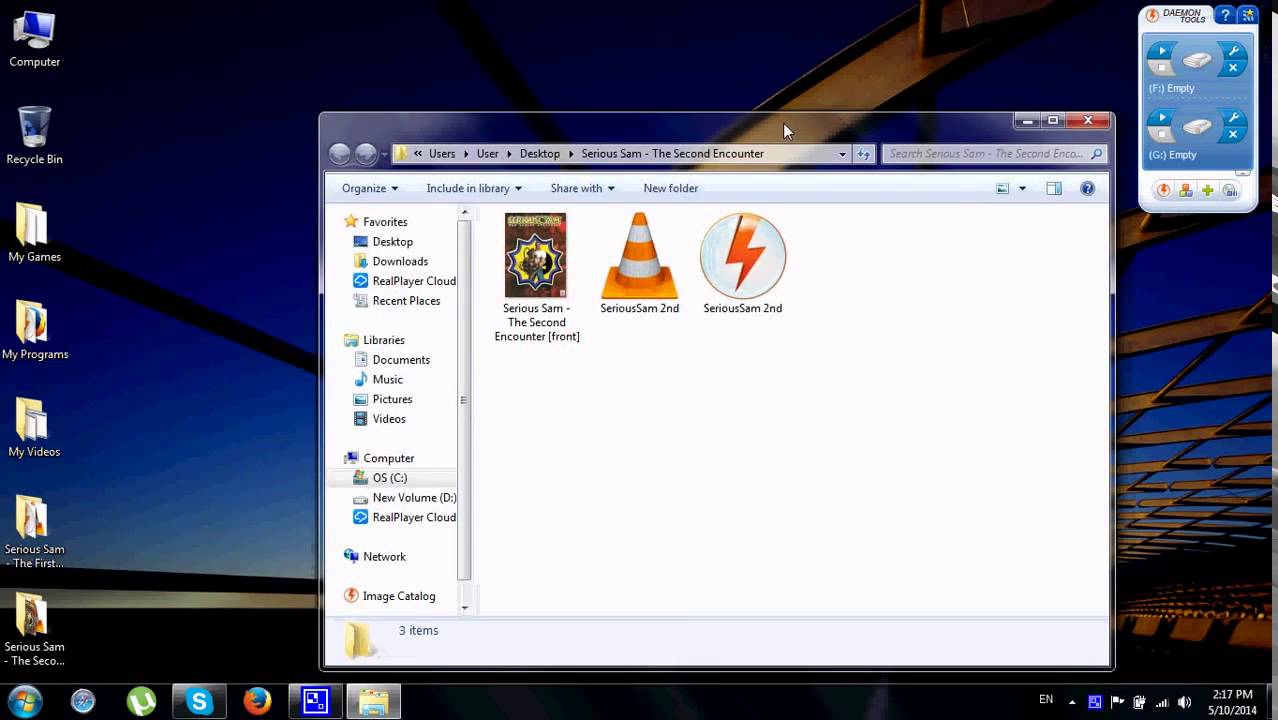The image size is (1278, 720).
Task: Click the green plus add drive icon
Action: coord(1208,190)
